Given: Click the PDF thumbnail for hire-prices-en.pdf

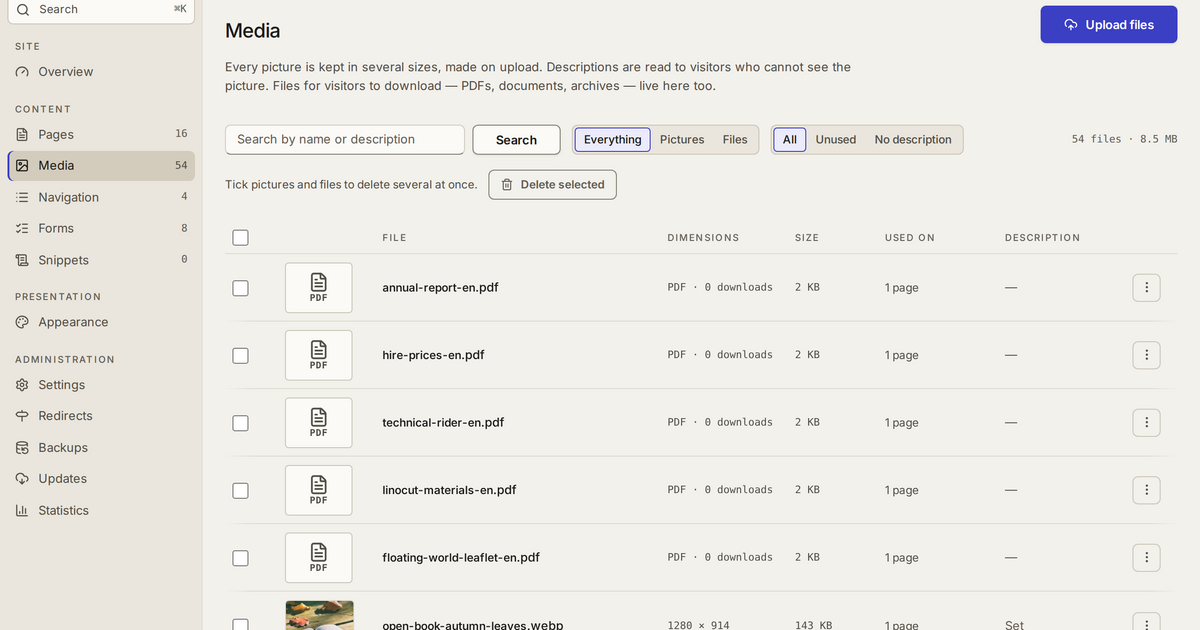Looking at the screenshot, I should tap(319, 355).
